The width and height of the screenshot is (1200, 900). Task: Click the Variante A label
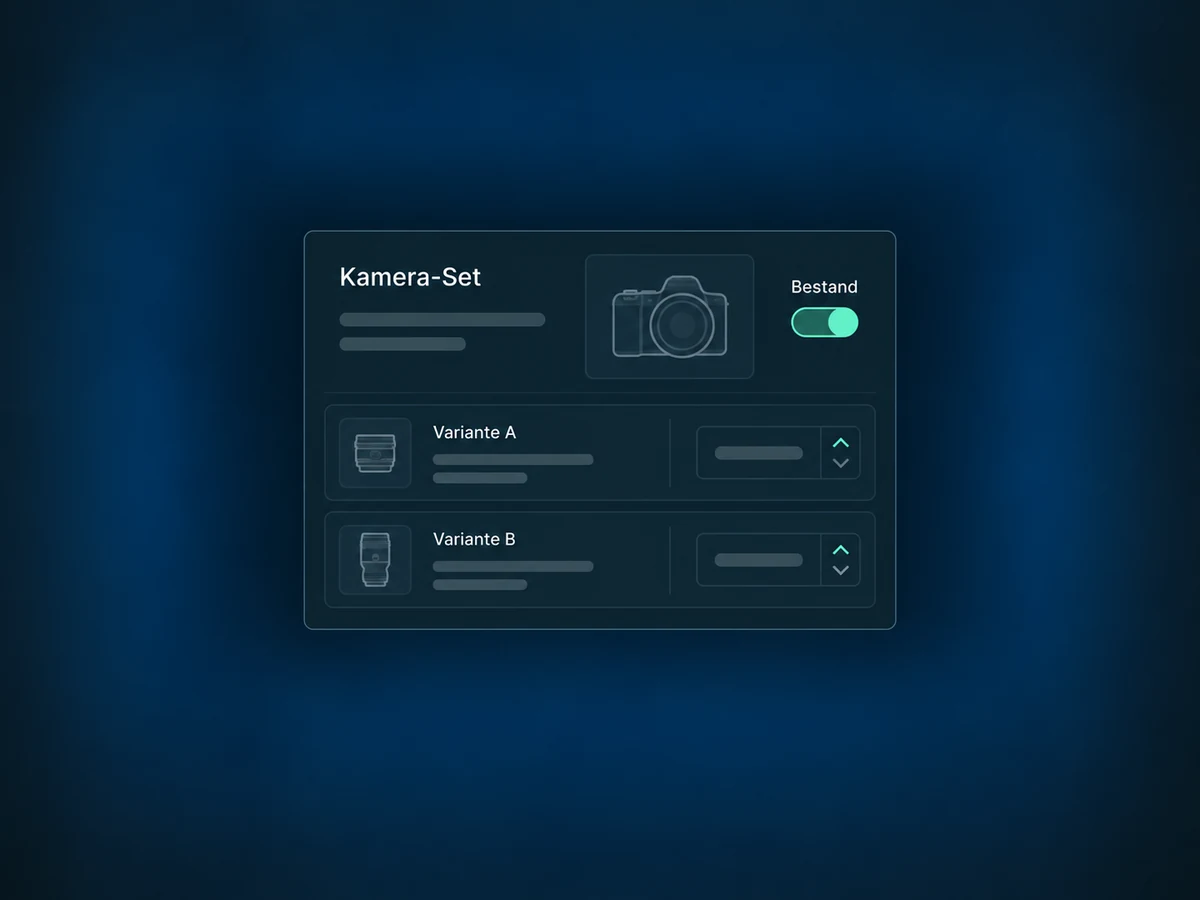[x=474, y=432]
